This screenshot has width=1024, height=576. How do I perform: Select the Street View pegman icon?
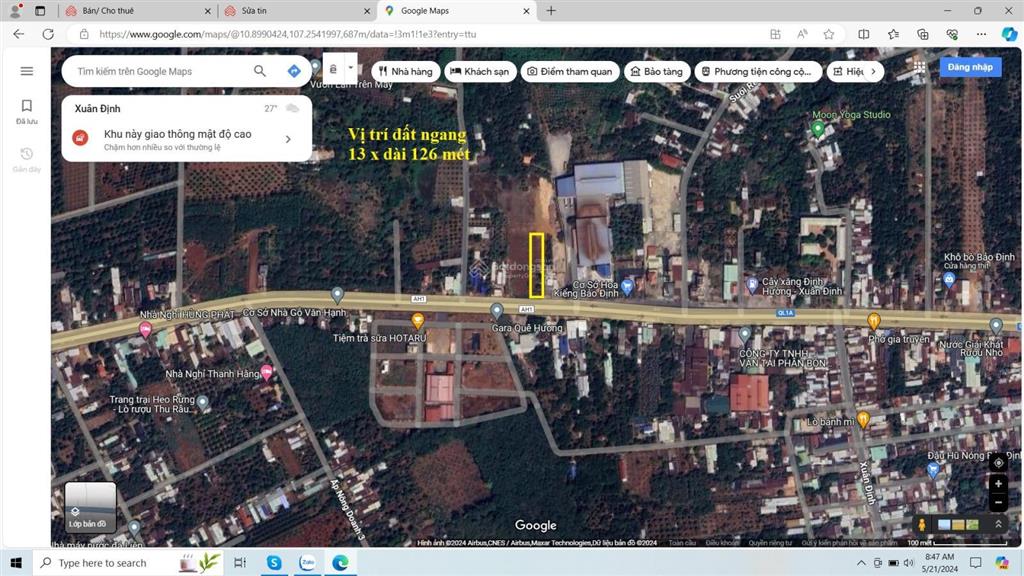921,524
